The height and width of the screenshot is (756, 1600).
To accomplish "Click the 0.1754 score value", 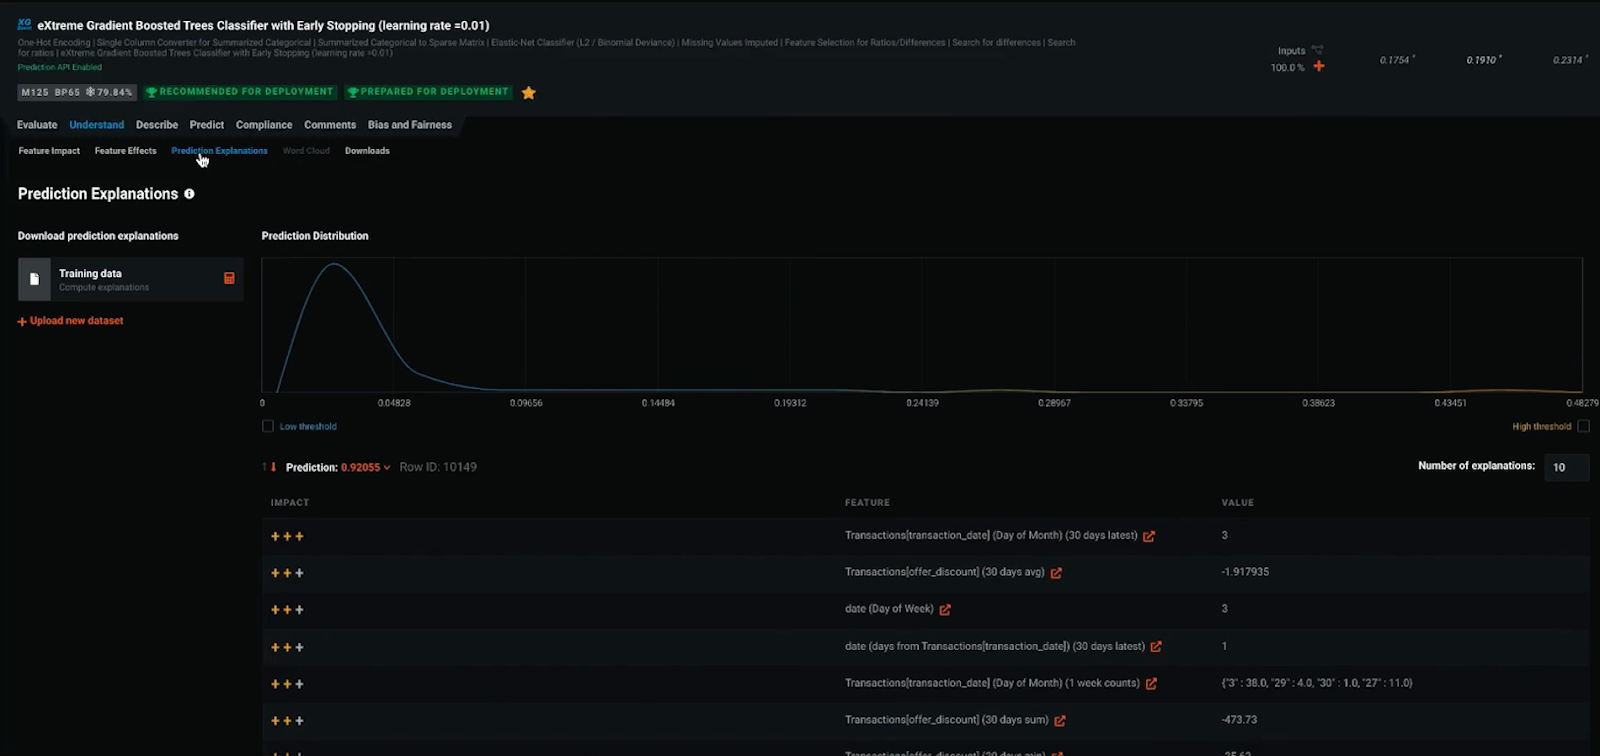I will 1395,60.
